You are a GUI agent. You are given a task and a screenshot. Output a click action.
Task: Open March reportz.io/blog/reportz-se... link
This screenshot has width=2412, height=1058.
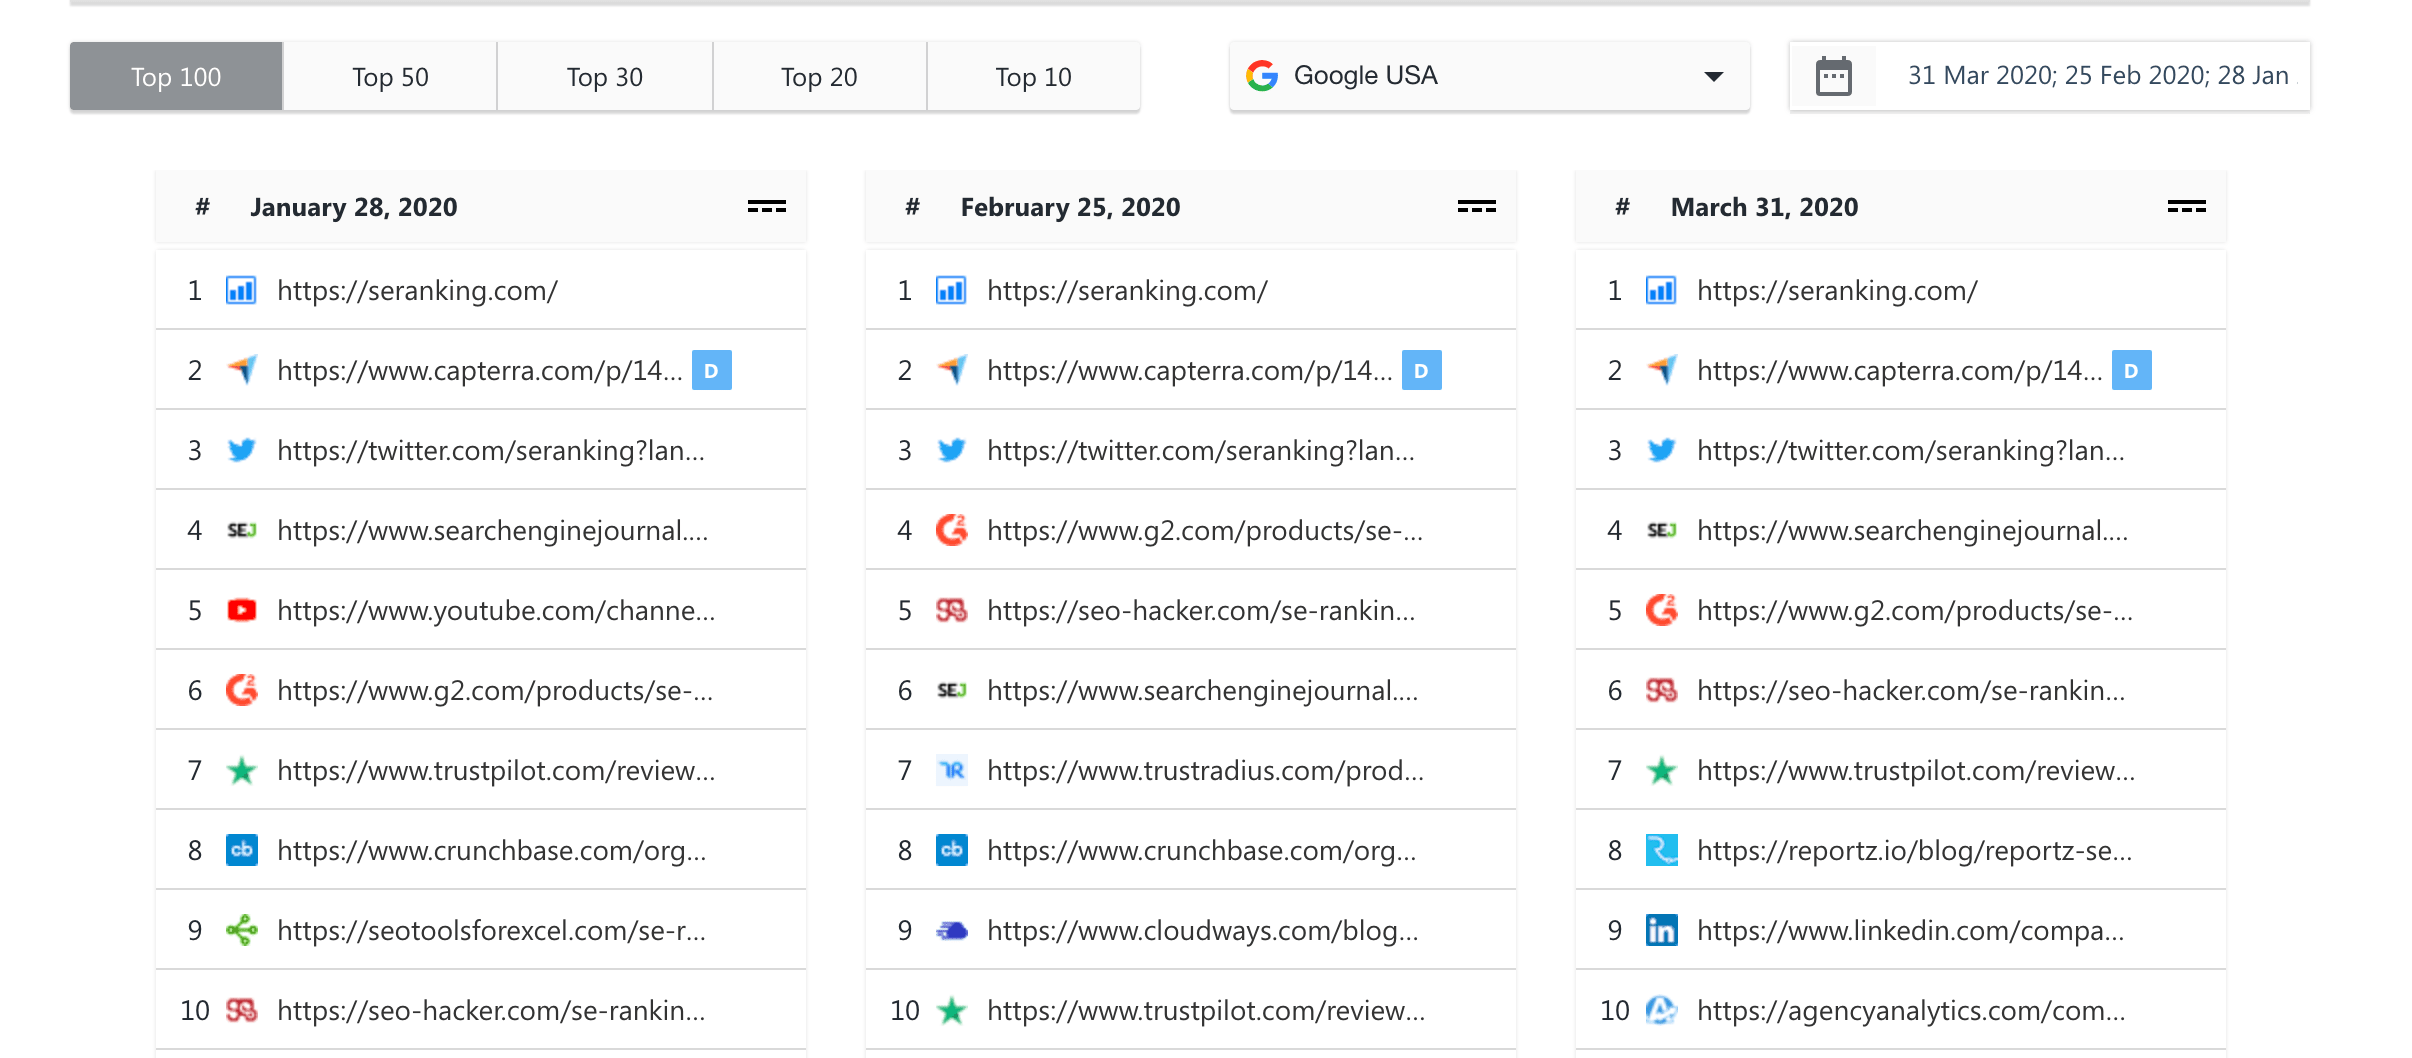[1914, 850]
